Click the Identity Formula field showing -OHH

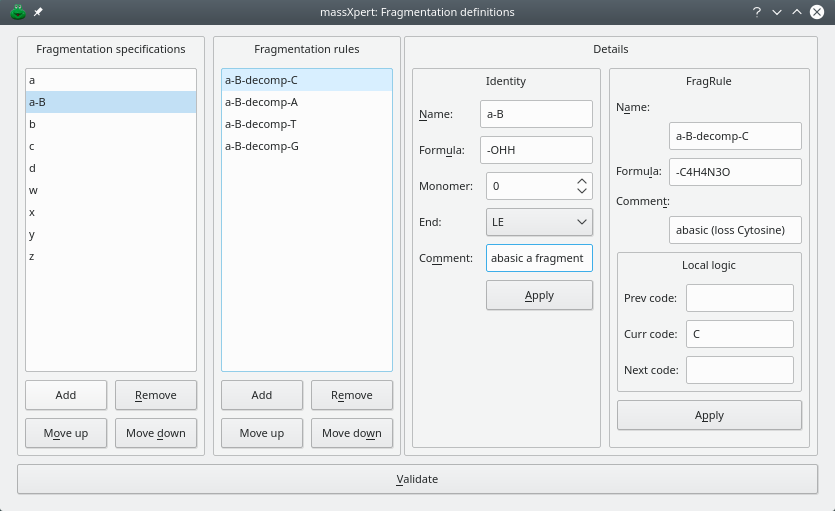tap(536, 150)
